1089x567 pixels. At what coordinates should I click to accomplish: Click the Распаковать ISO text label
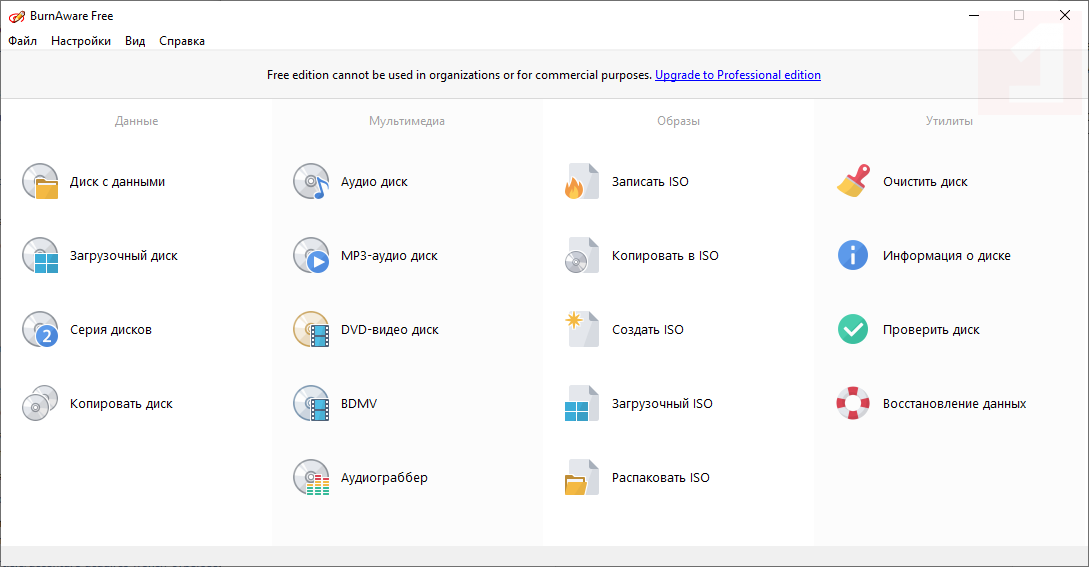660,478
